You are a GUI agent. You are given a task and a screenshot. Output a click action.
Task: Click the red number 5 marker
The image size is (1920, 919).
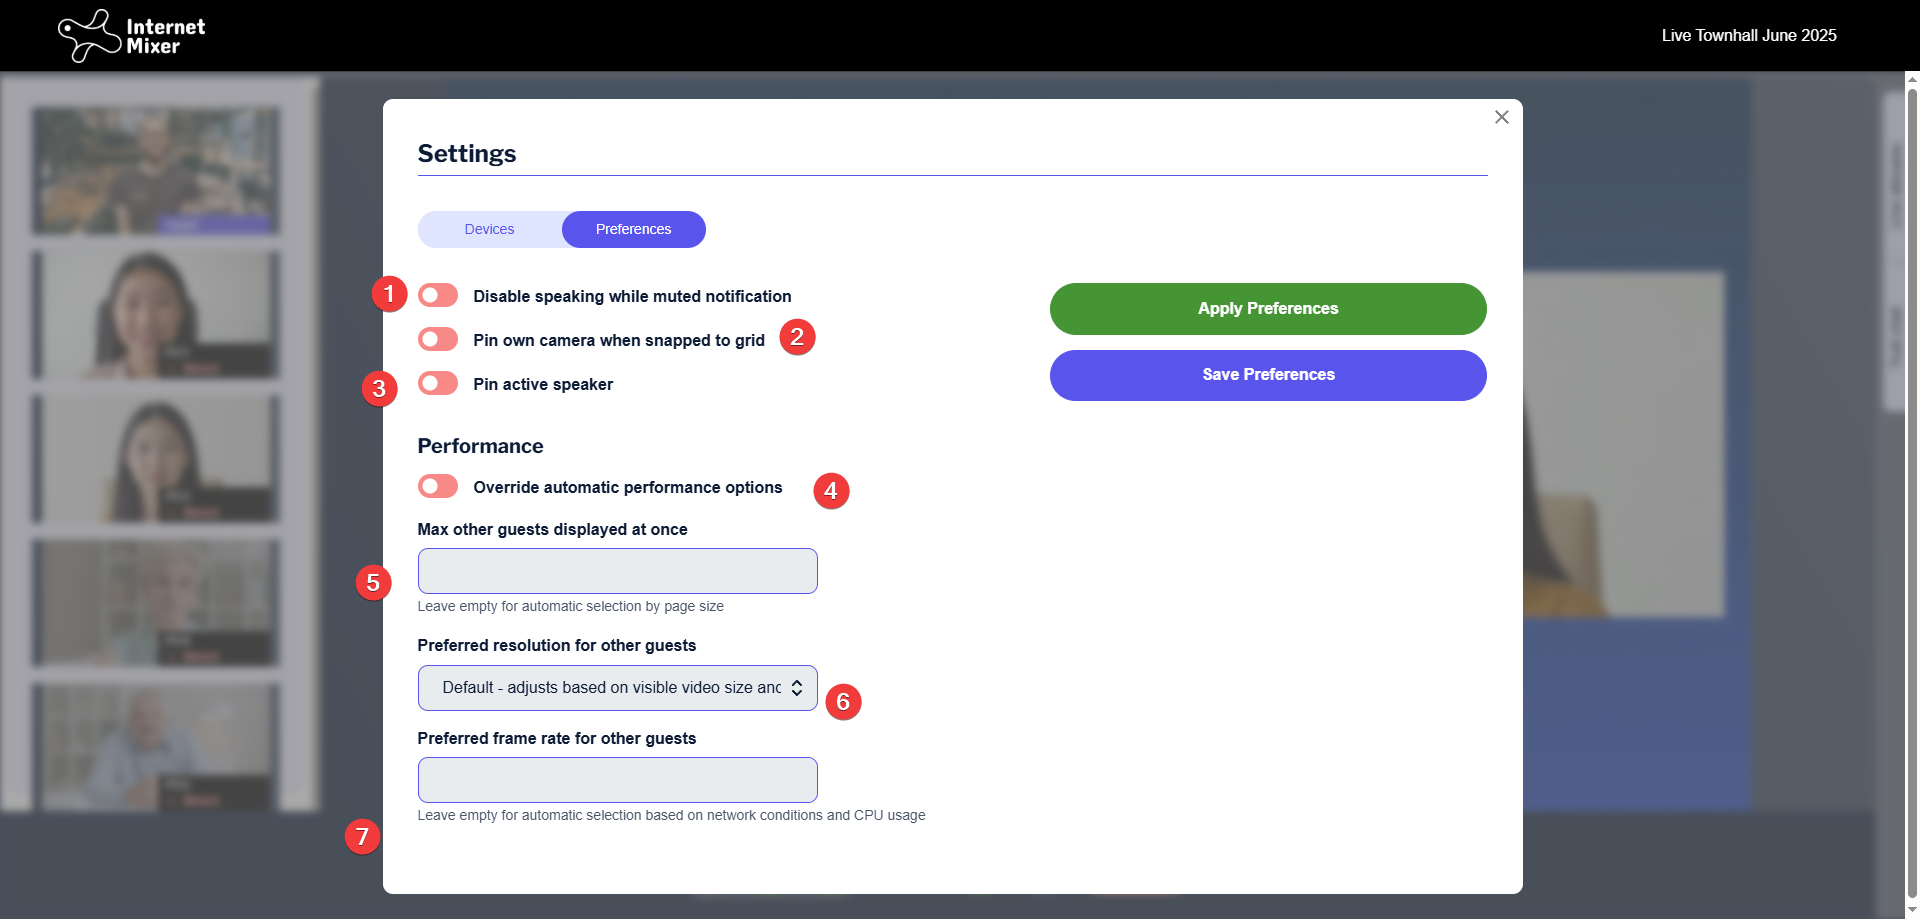pos(373,583)
